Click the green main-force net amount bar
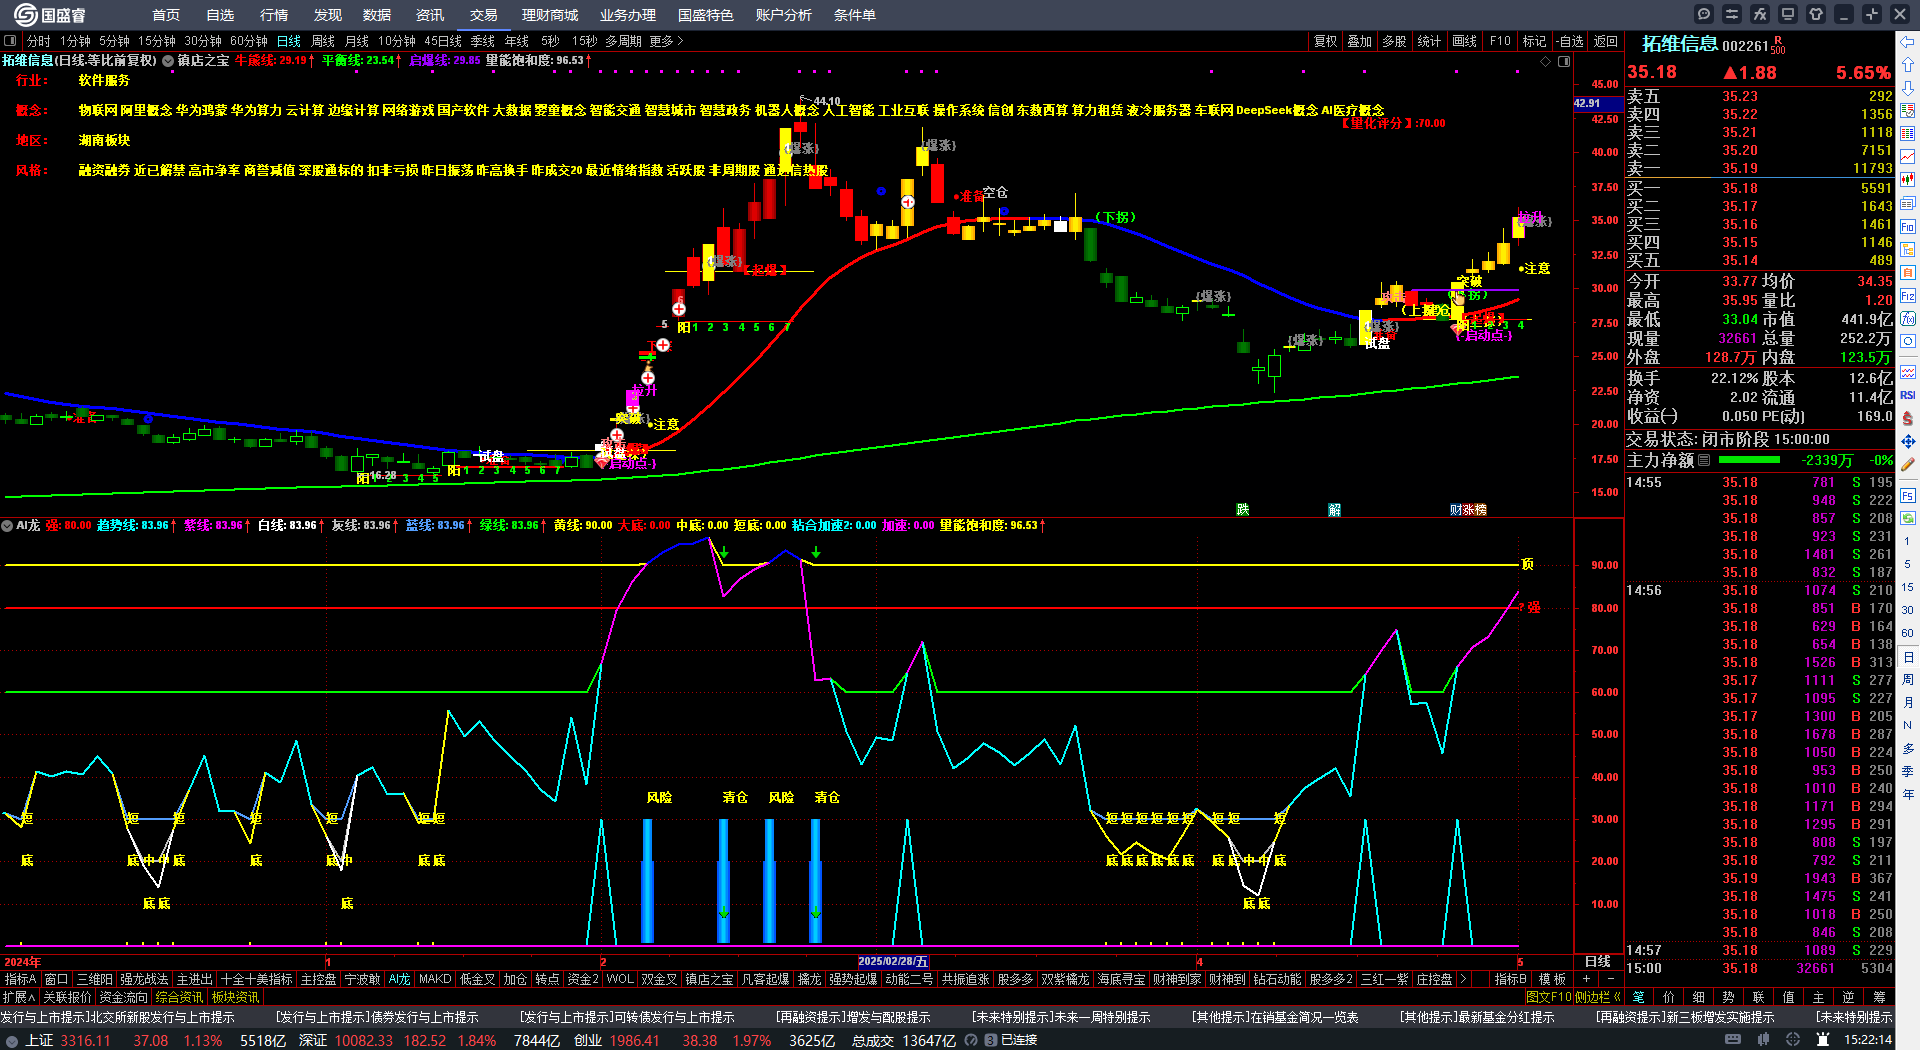Viewport: 1920px width, 1050px height. pos(1748,460)
